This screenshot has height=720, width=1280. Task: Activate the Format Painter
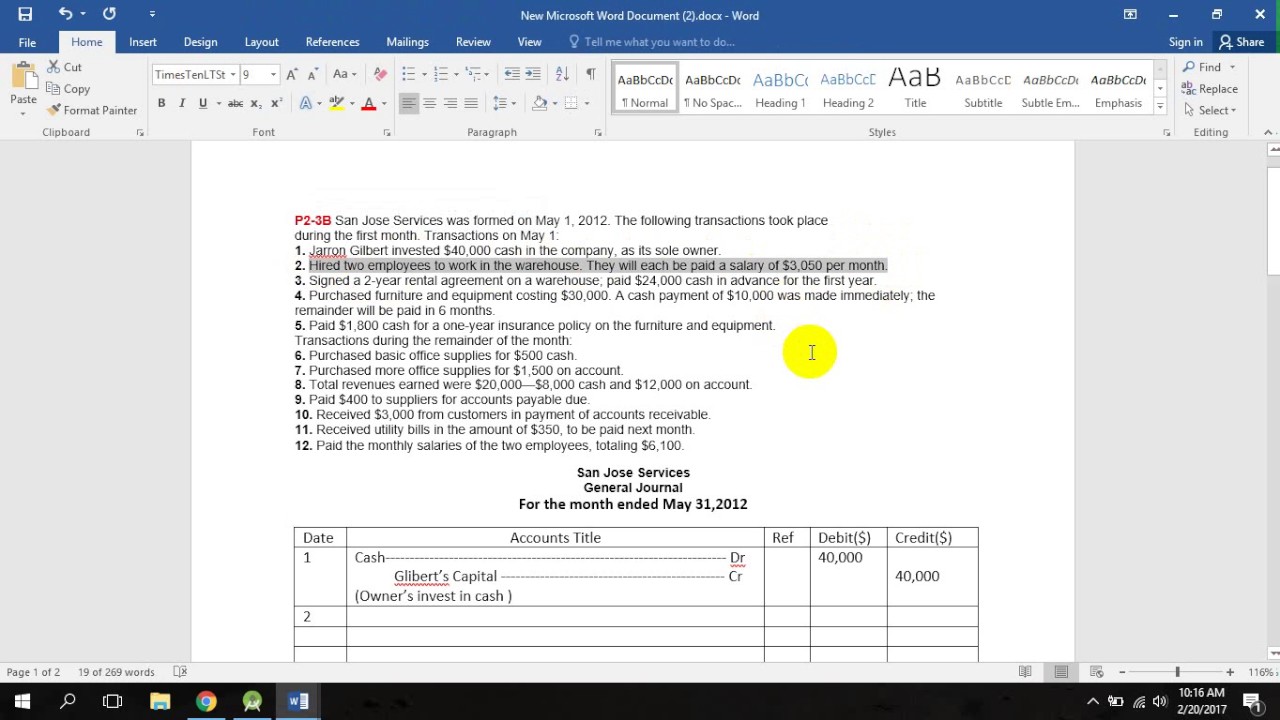tap(92, 110)
